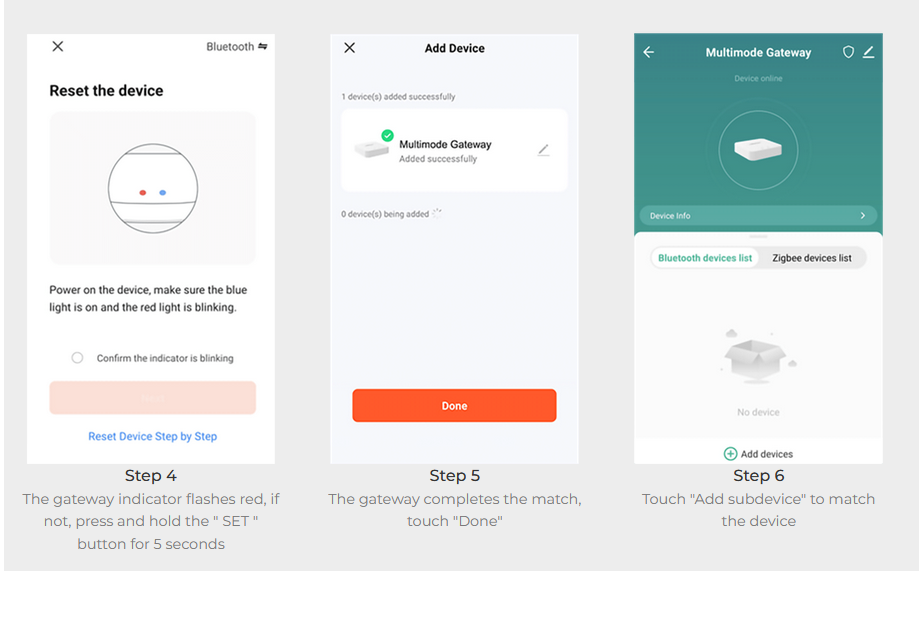919x624 pixels.
Task: Edit the Multimode Gateway name pencil
Action: click(x=543, y=151)
